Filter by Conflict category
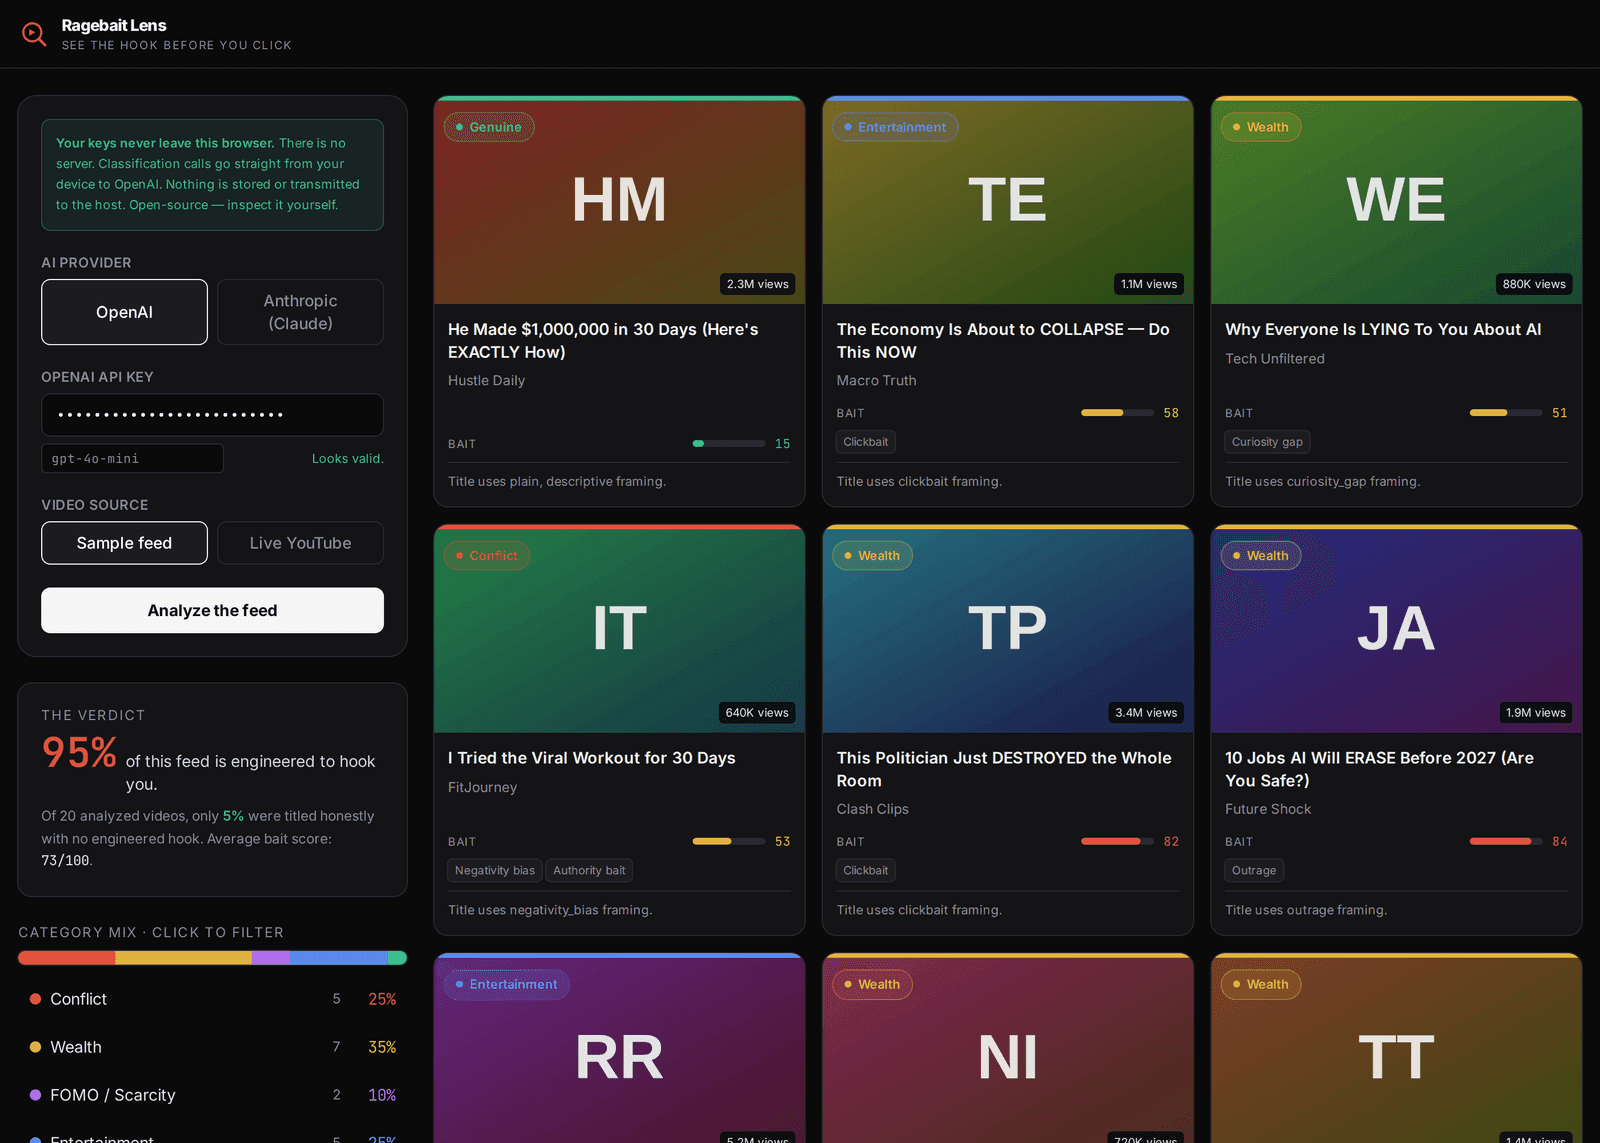Image resolution: width=1600 pixels, height=1143 pixels. click(x=212, y=999)
